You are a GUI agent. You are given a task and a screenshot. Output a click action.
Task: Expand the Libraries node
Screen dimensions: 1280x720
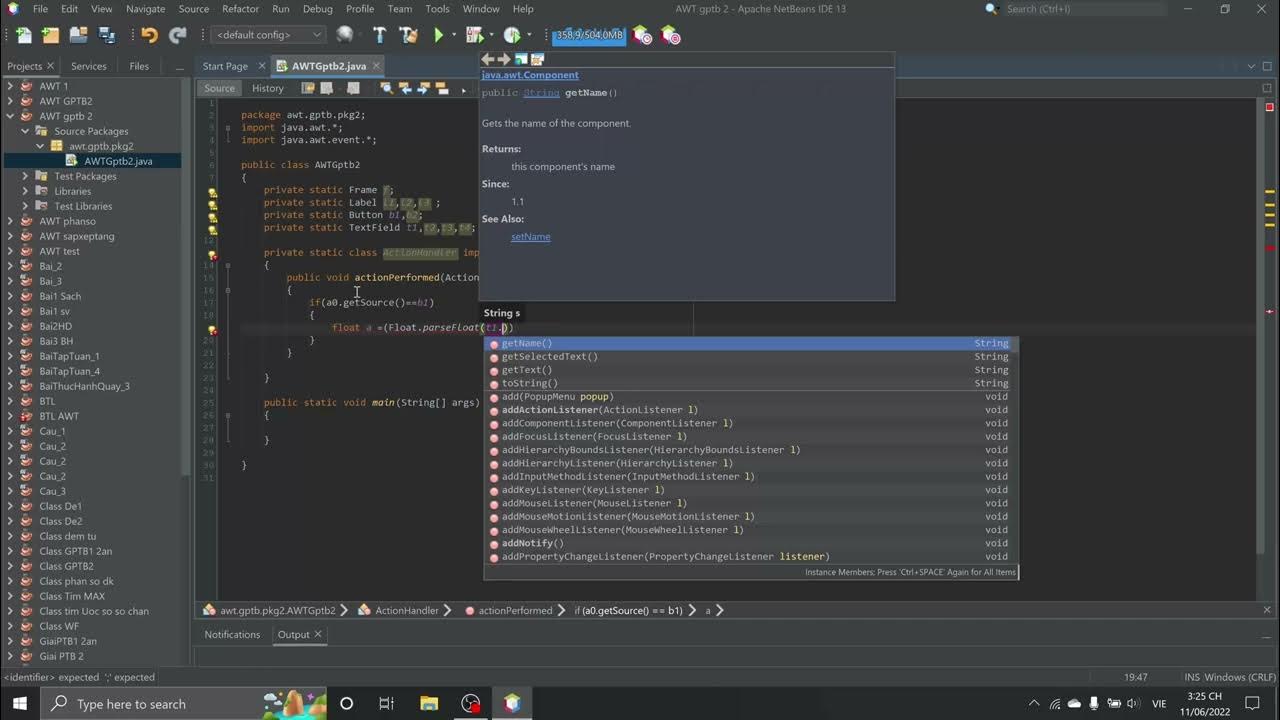(x=26, y=191)
